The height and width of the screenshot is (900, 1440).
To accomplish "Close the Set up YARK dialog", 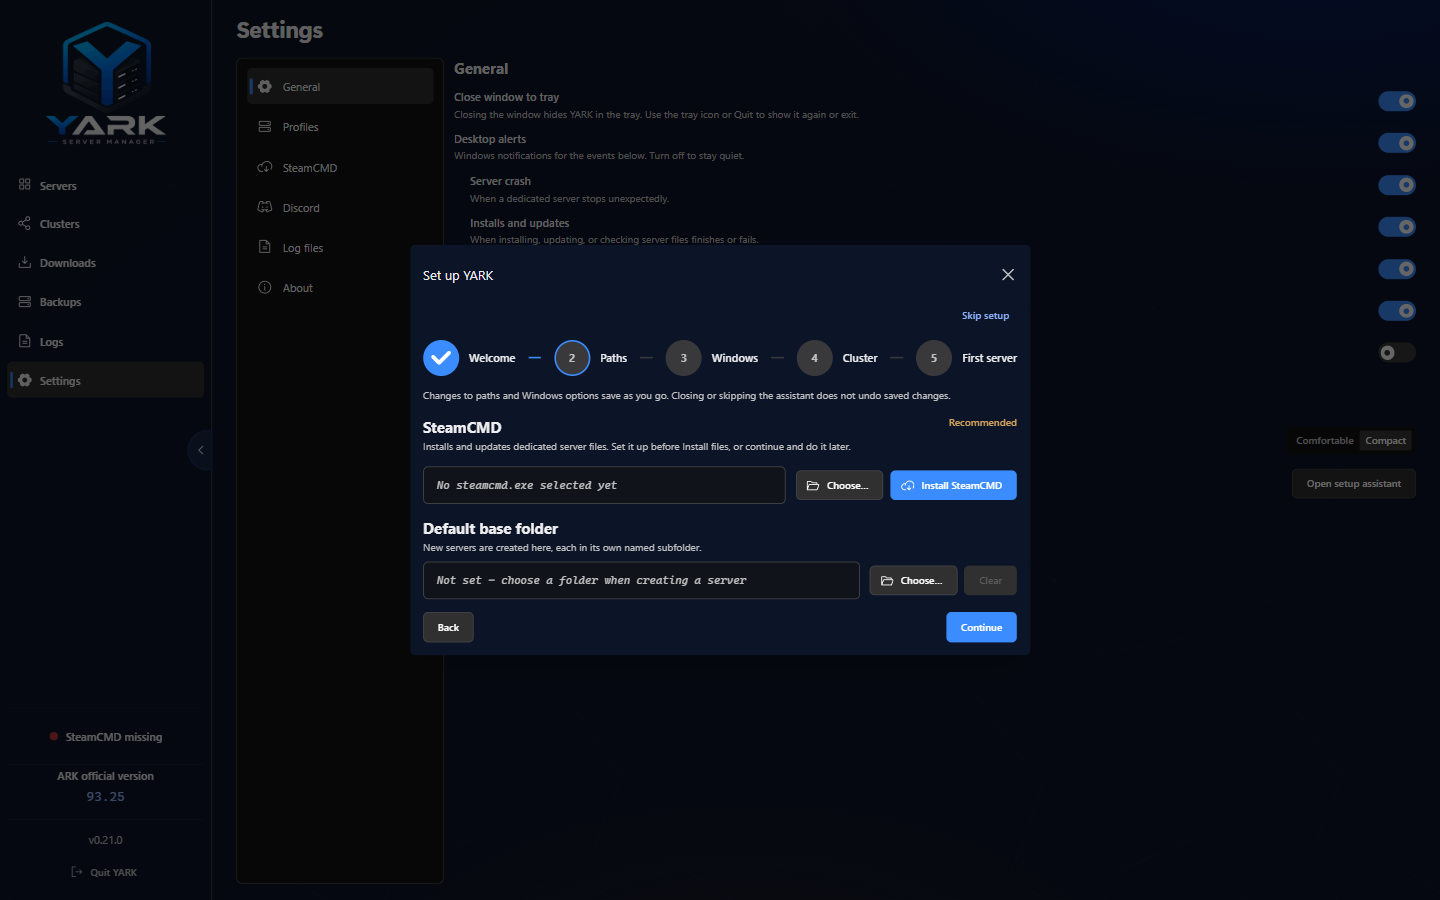I will [x=1008, y=275].
